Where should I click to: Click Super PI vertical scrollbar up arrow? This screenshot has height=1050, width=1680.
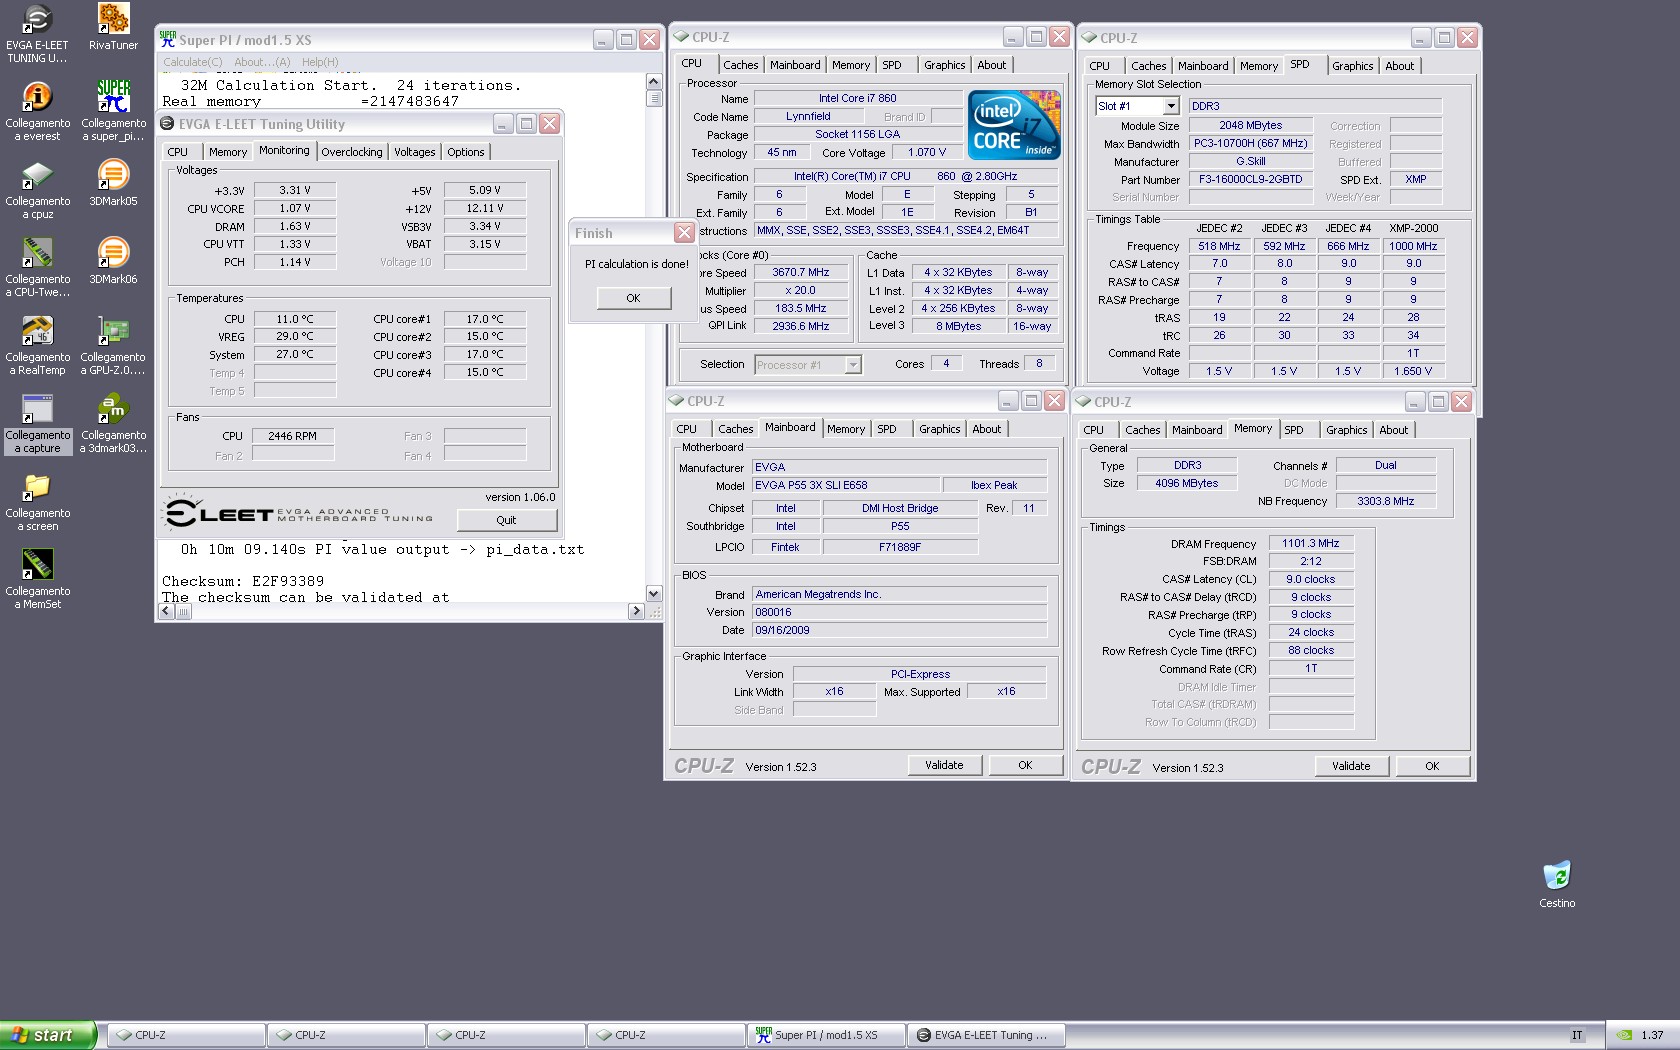tap(654, 82)
